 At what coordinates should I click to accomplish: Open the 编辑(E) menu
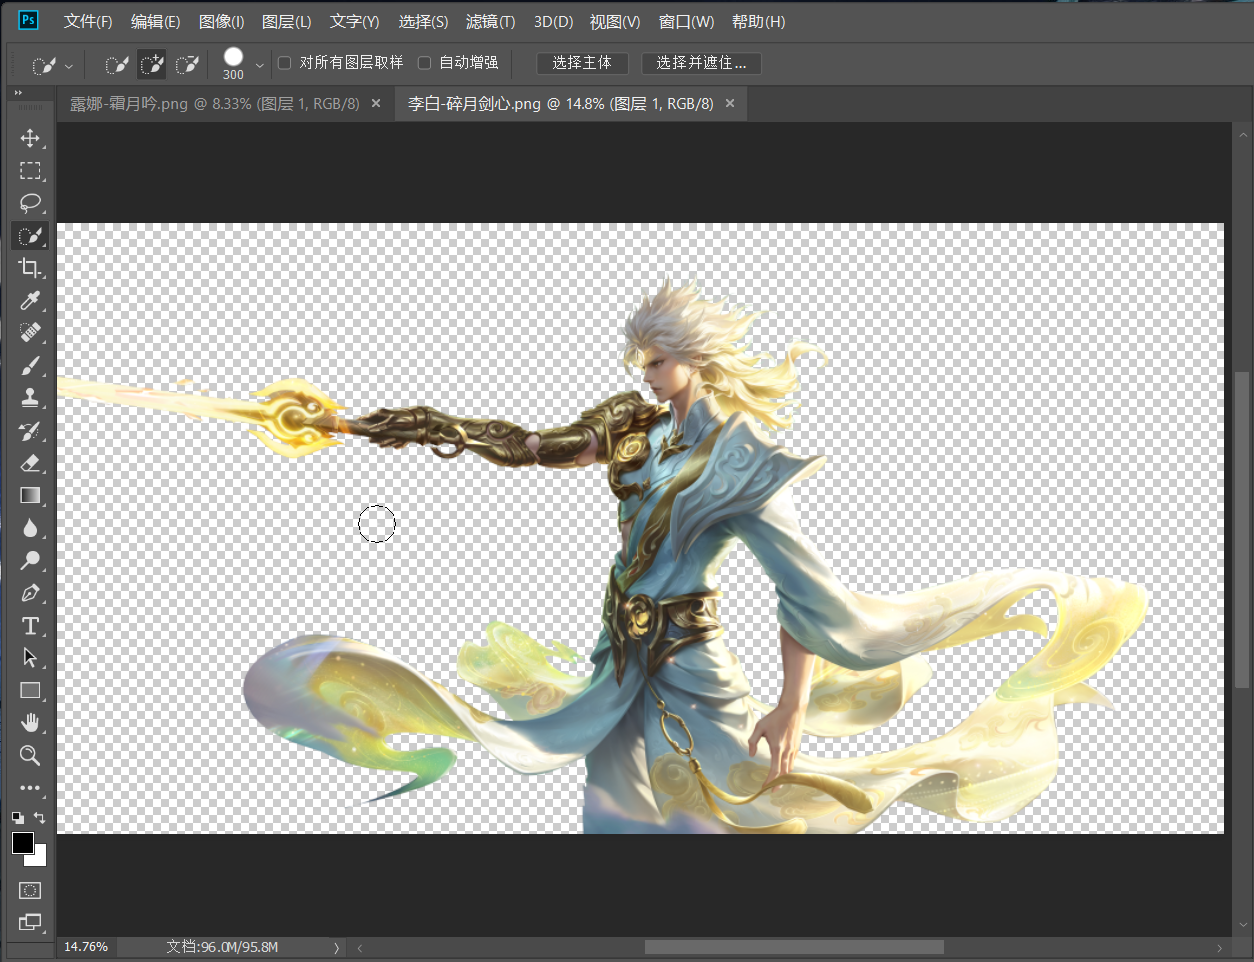coord(155,21)
